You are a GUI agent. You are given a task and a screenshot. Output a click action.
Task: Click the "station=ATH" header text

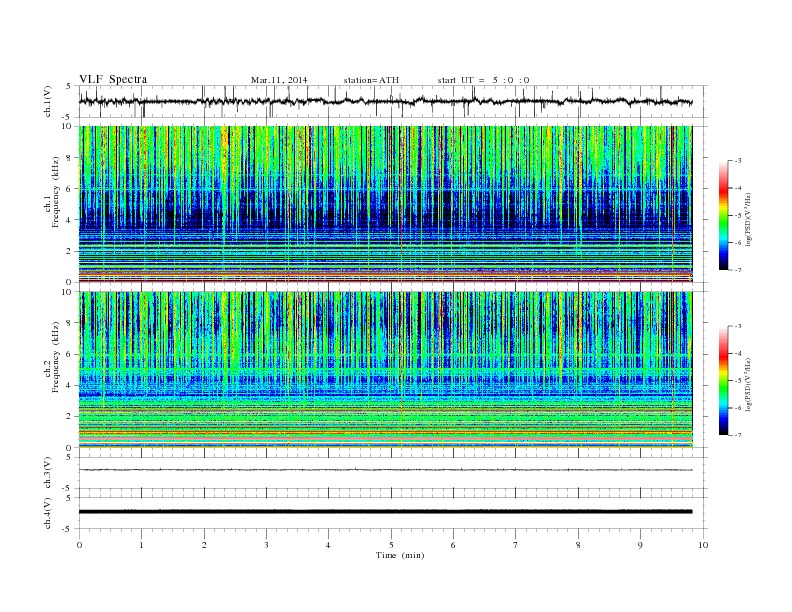pyautogui.click(x=371, y=80)
